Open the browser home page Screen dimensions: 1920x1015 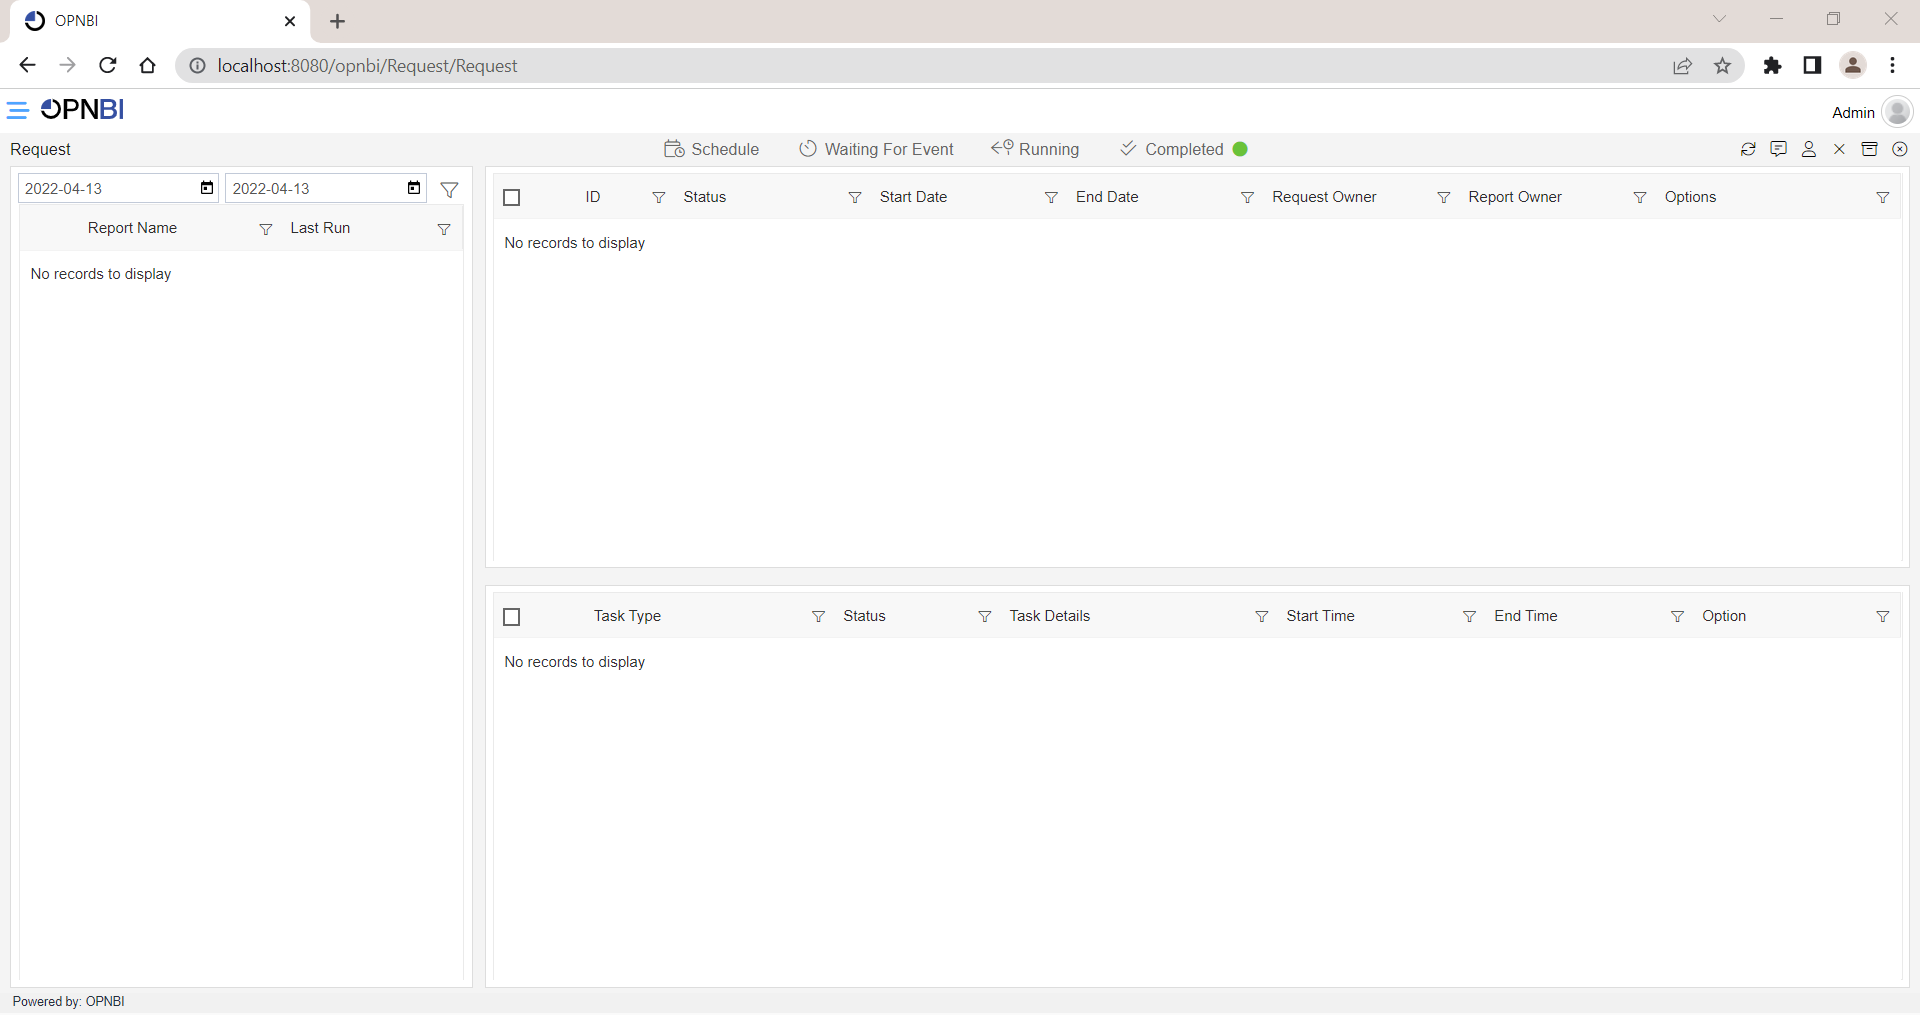pos(148,65)
